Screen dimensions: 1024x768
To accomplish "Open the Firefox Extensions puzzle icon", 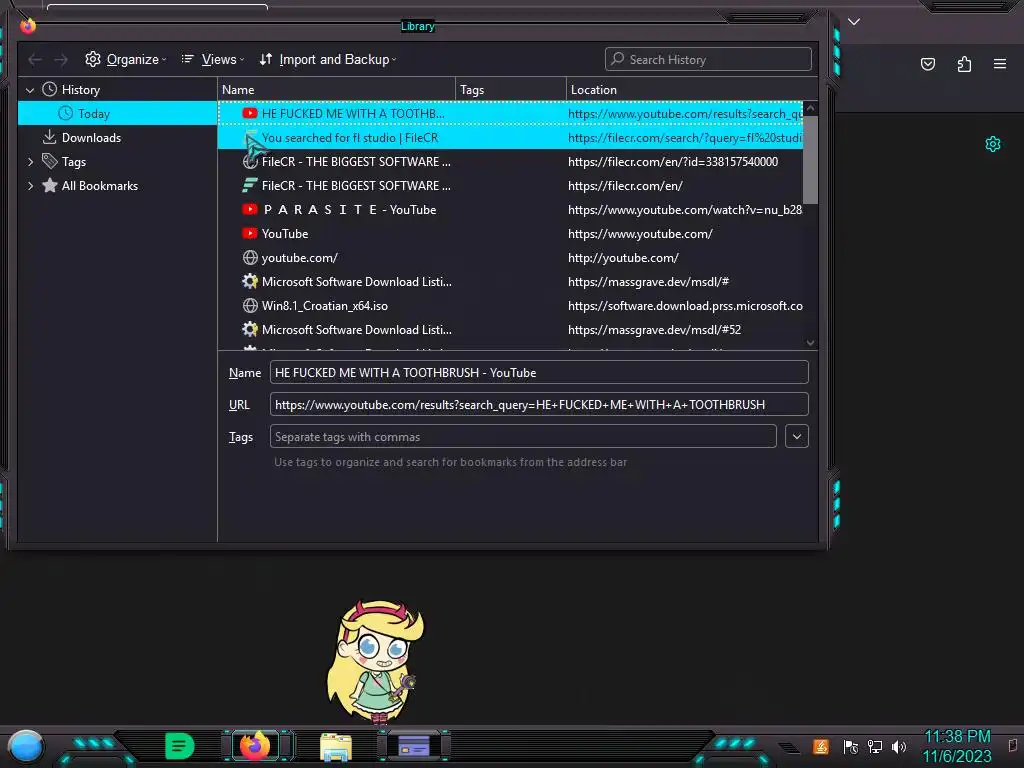I will [964, 64].
